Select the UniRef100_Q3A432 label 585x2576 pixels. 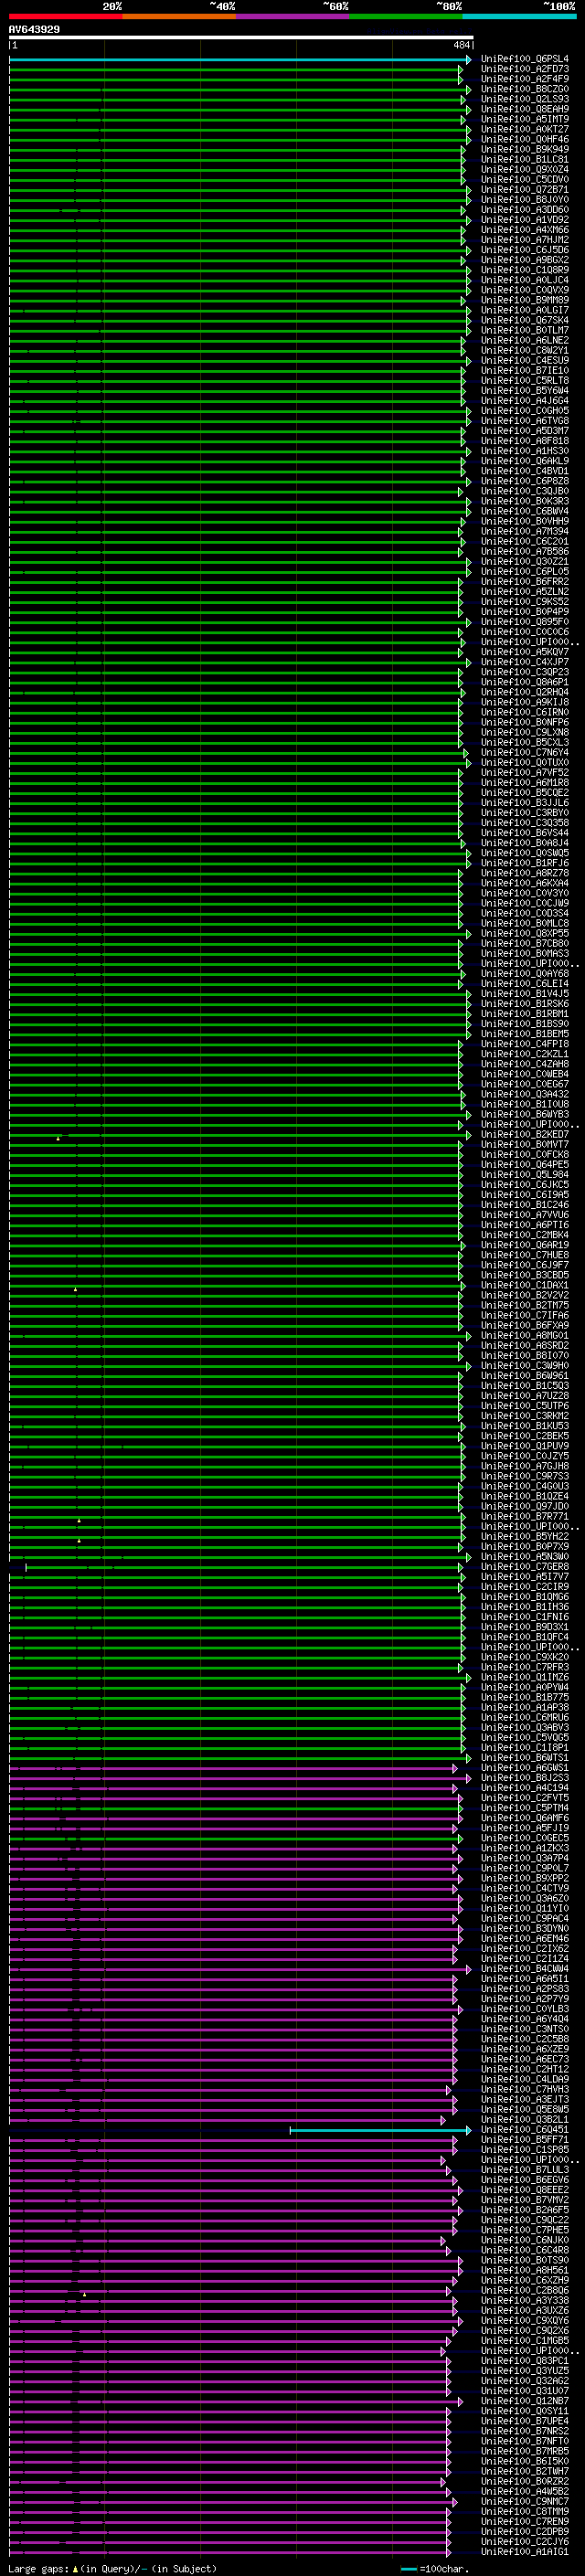click(524, 1095)
